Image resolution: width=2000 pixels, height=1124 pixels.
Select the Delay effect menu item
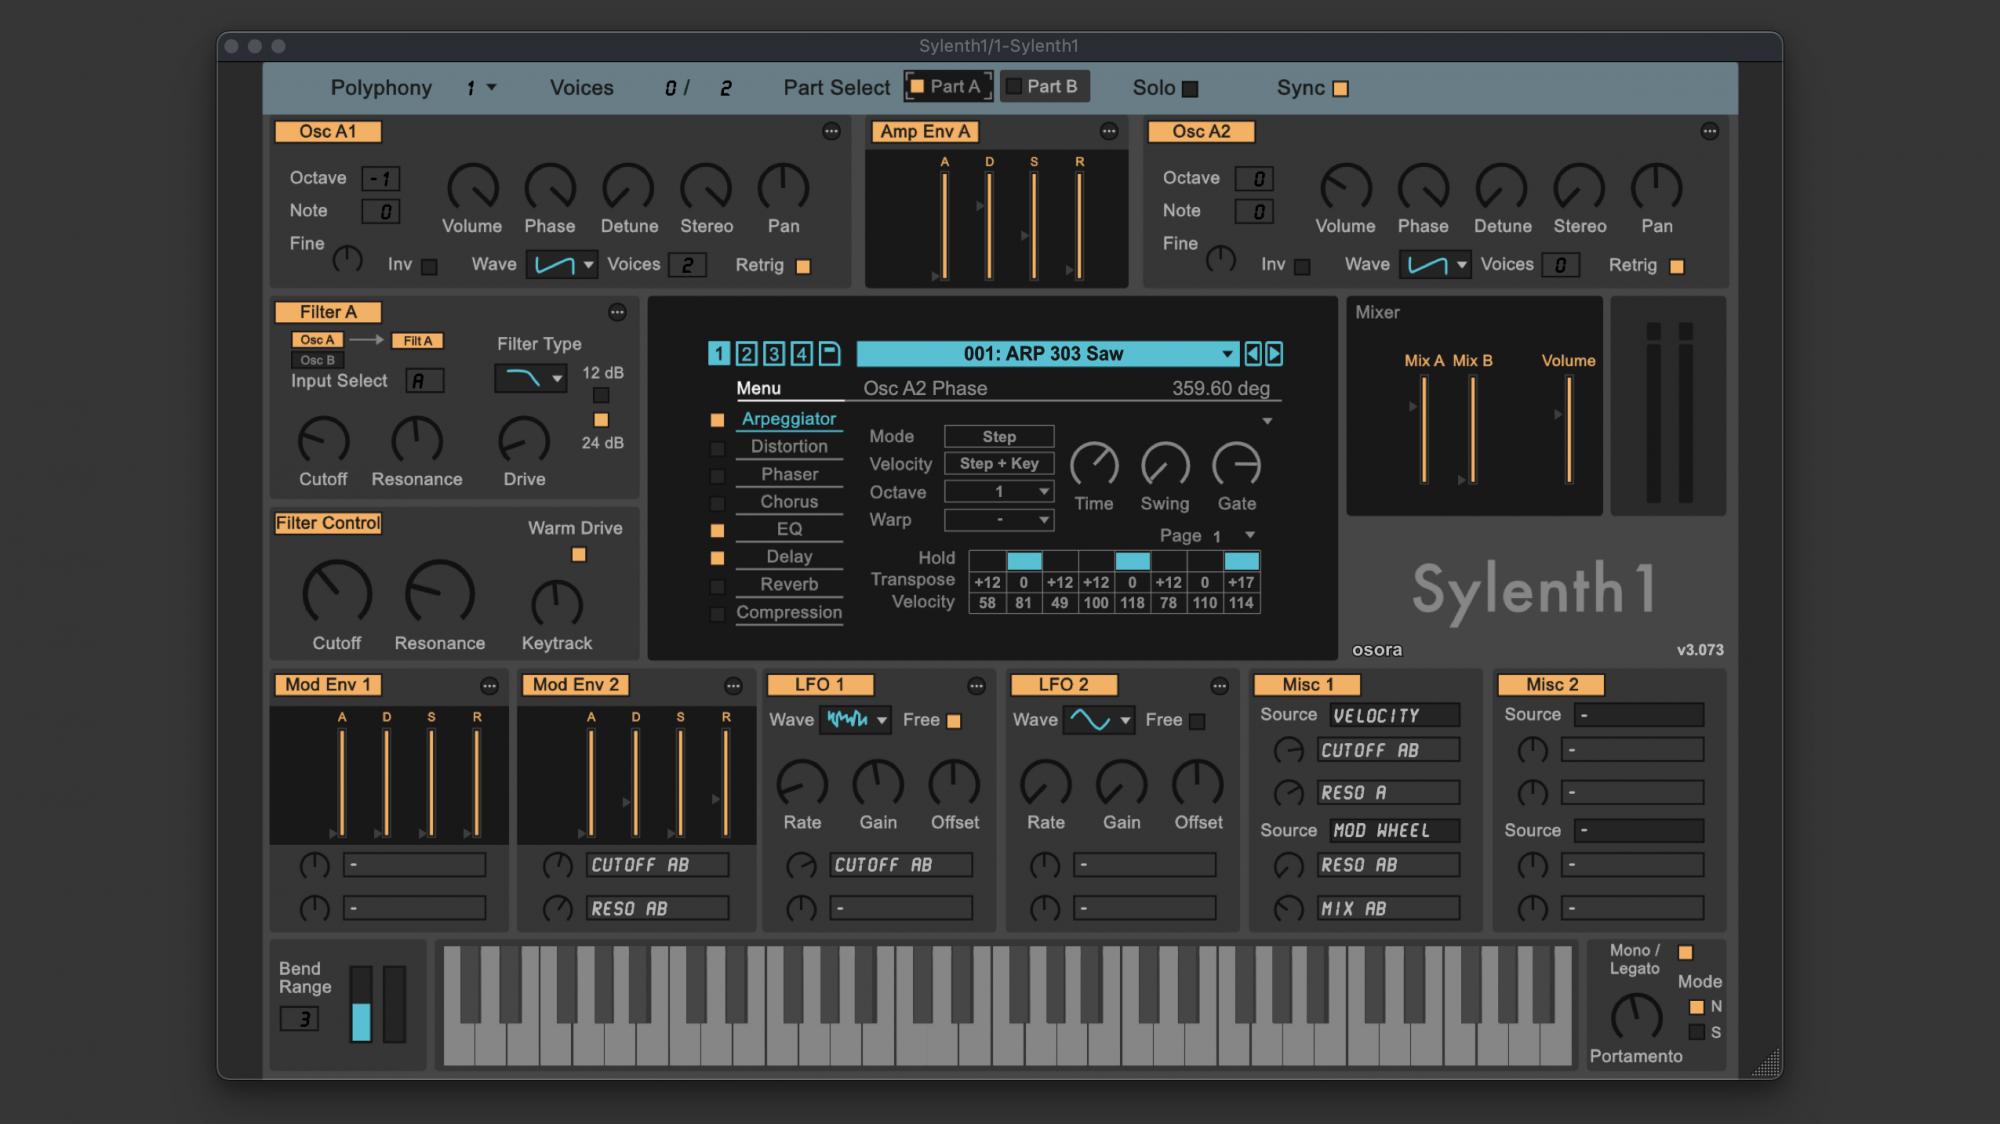pyautogui.click(x=790, y=557)
